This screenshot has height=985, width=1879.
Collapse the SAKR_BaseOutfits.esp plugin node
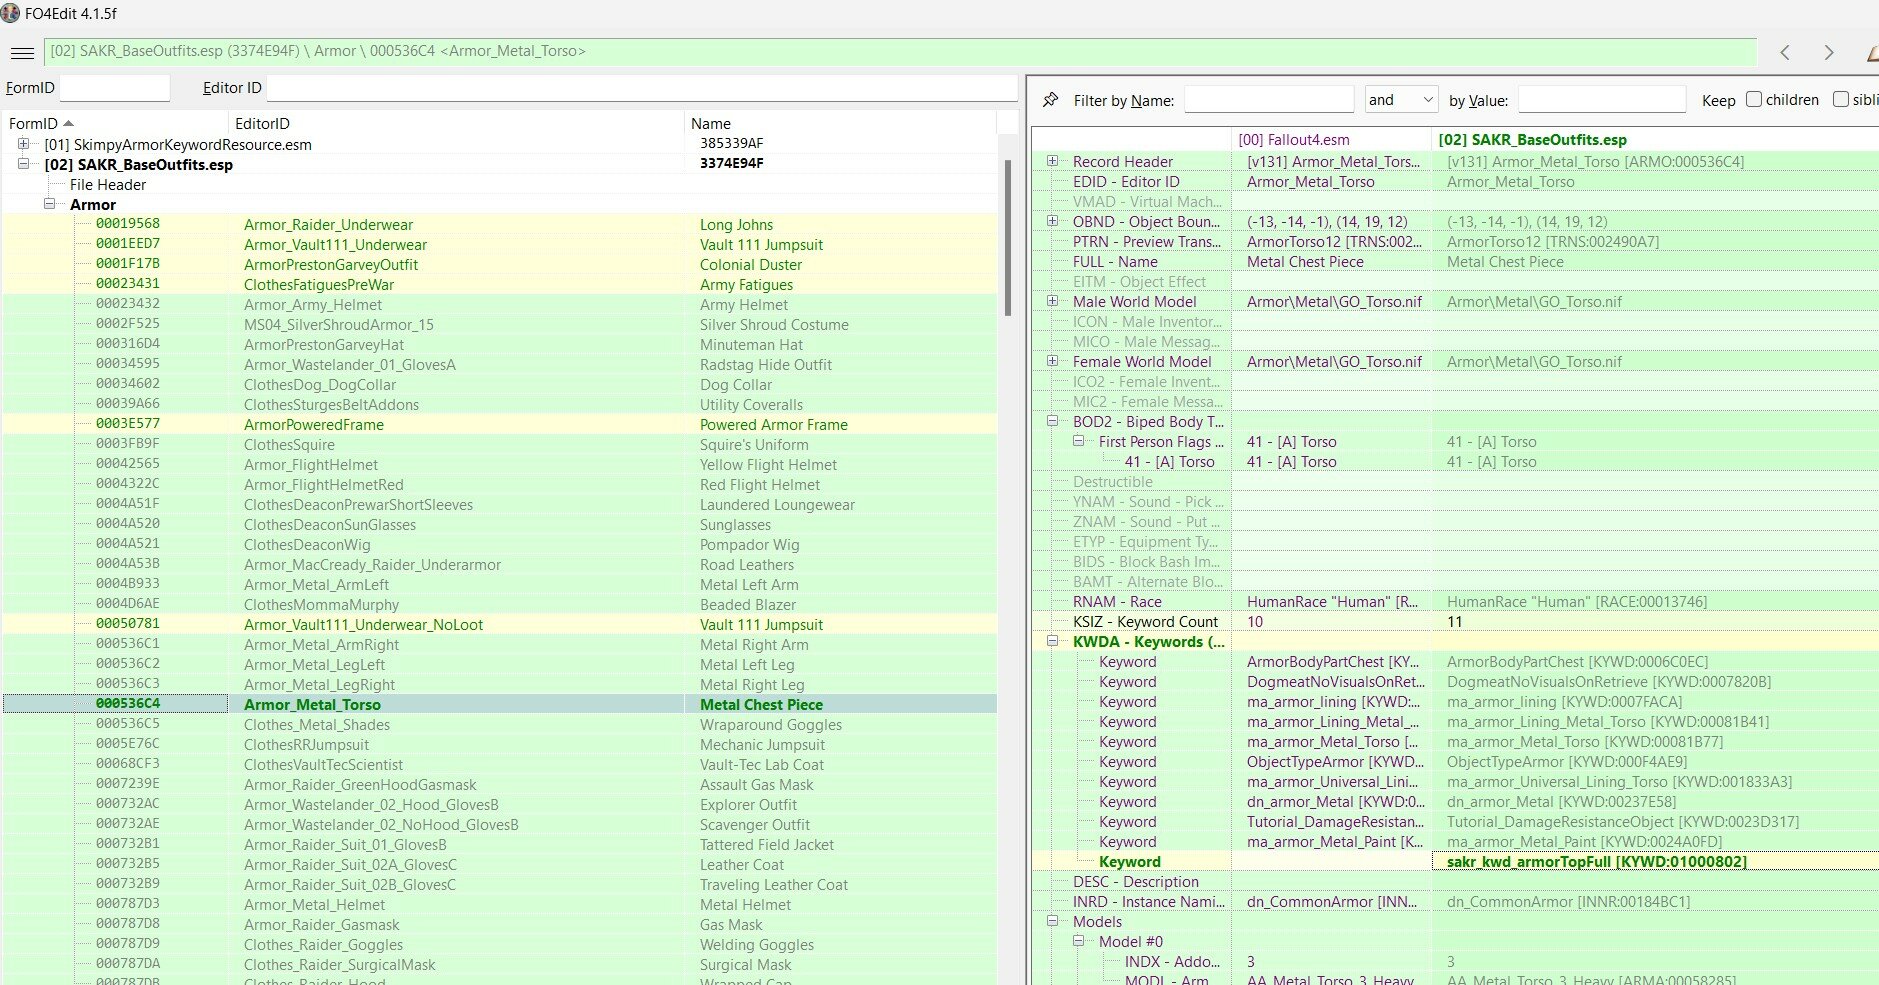coord(23,164)
